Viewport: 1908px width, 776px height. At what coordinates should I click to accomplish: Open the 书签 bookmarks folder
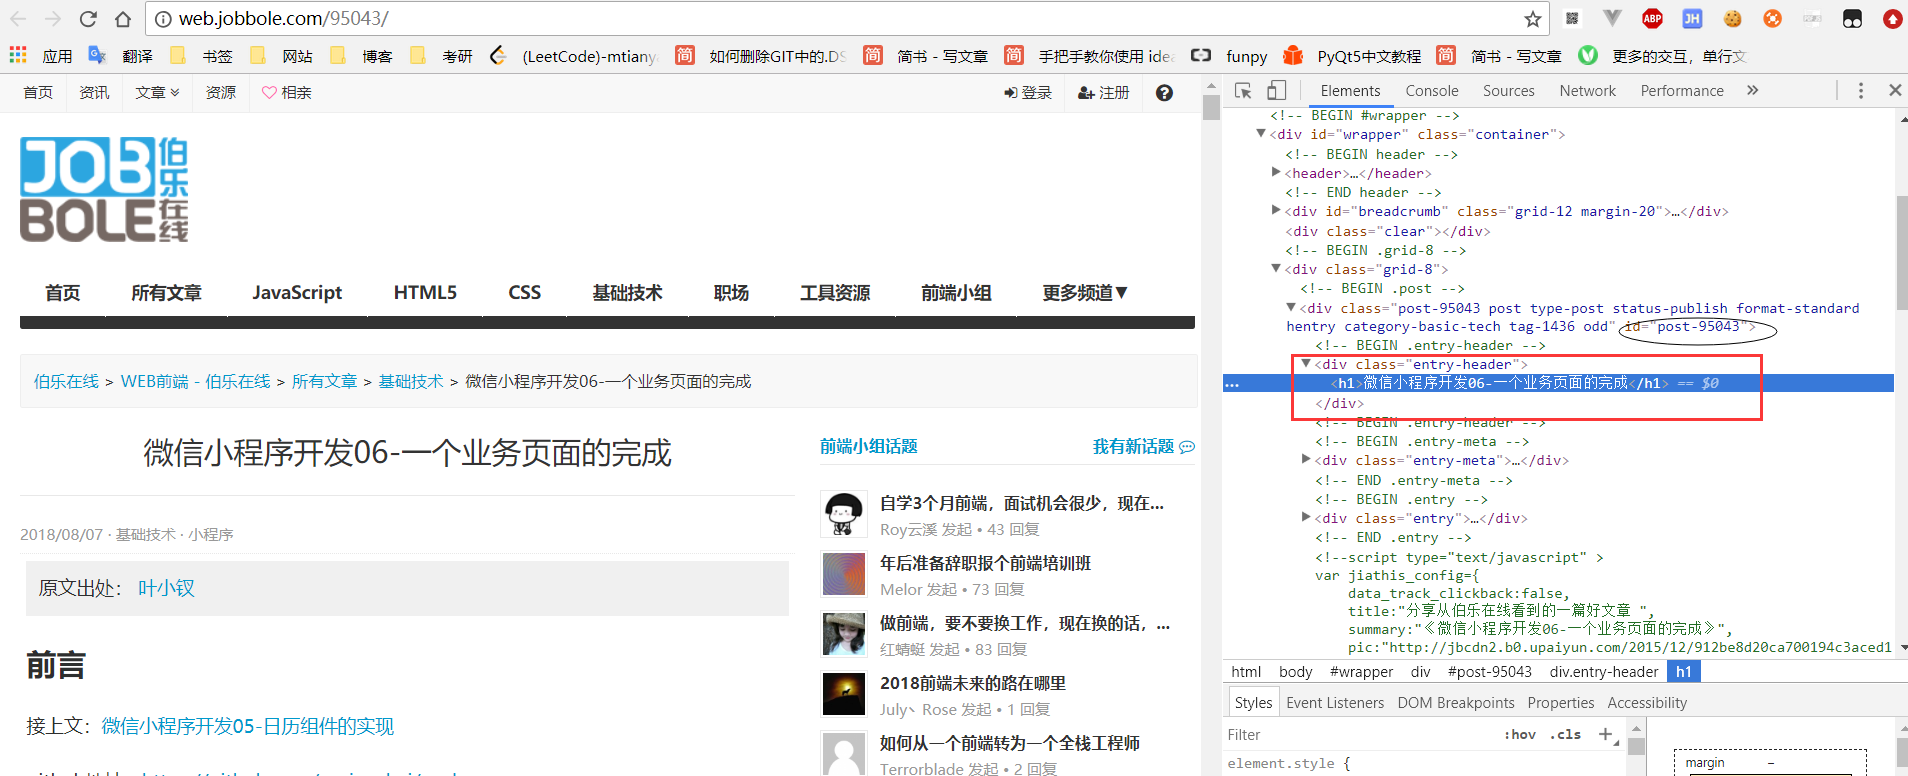pos(201,56)
